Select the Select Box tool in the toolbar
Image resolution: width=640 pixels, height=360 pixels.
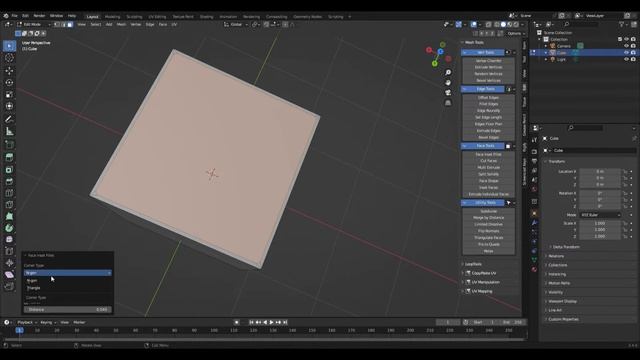9,46
